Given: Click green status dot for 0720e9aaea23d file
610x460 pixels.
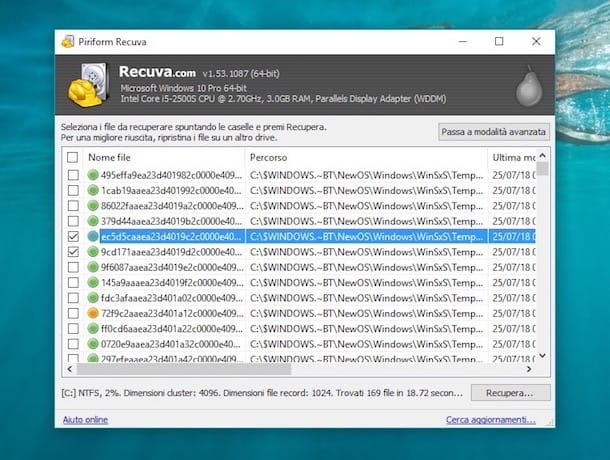Looking at the screenshot, I should tap(93, 344).
